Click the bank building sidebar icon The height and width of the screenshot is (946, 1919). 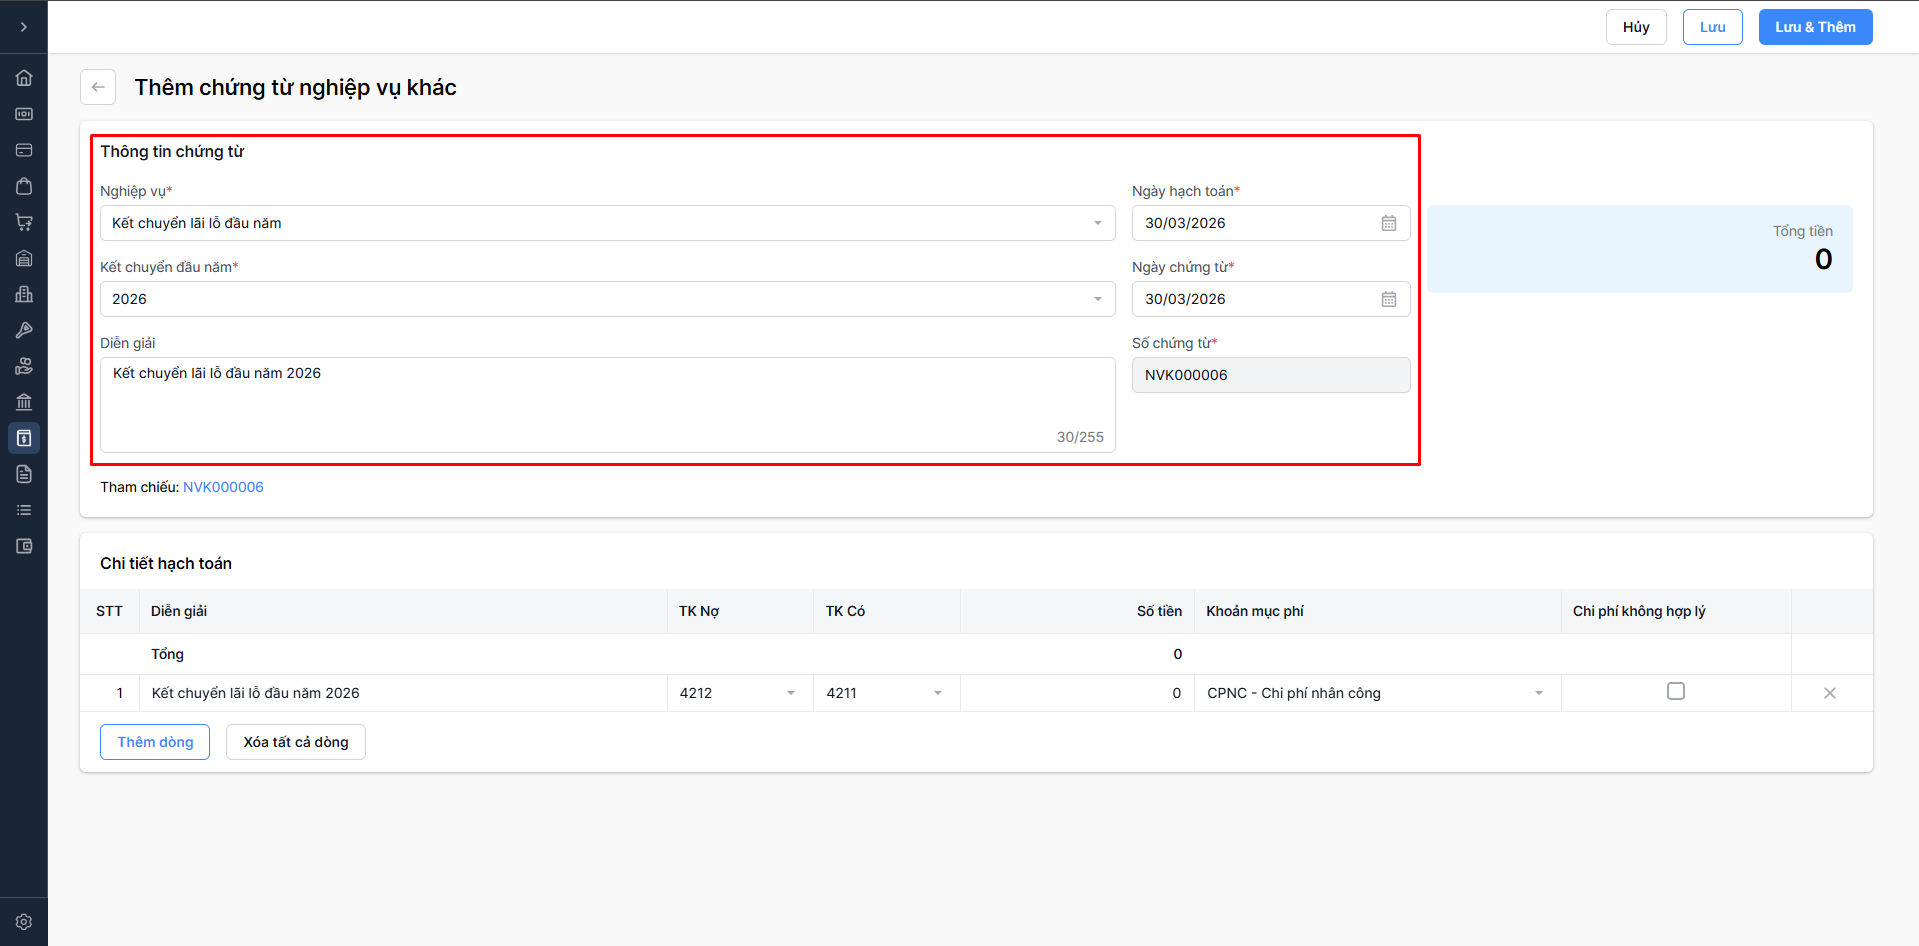[24, 402]
